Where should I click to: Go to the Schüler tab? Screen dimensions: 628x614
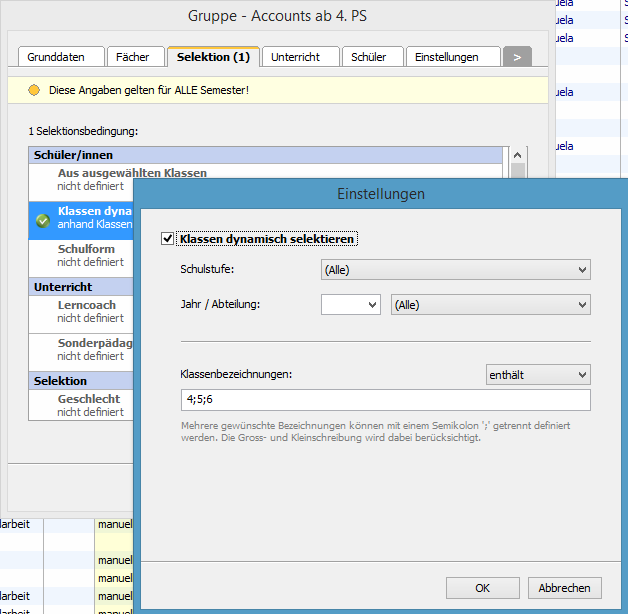pos(373,58)
